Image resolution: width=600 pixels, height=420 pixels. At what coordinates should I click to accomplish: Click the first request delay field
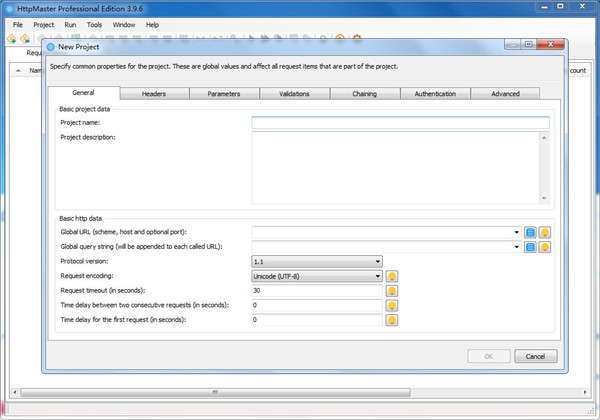317,320
